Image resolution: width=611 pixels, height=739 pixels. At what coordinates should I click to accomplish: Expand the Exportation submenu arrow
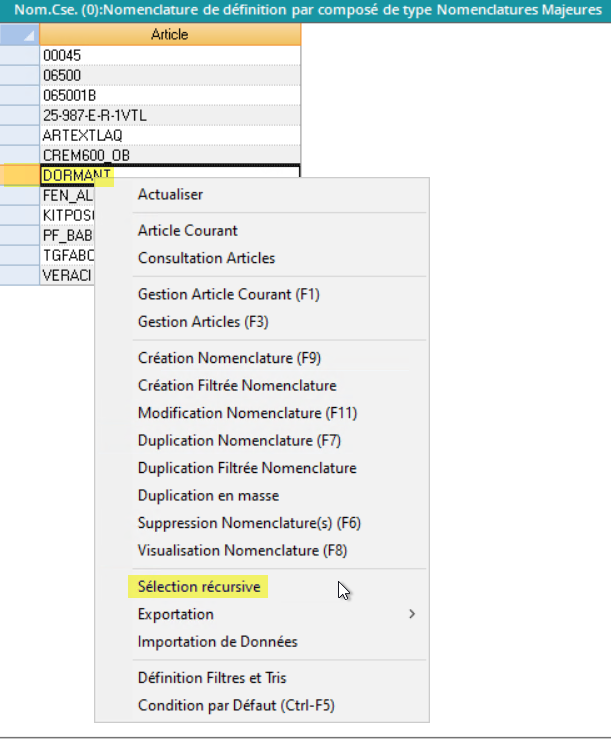(412, 614)
